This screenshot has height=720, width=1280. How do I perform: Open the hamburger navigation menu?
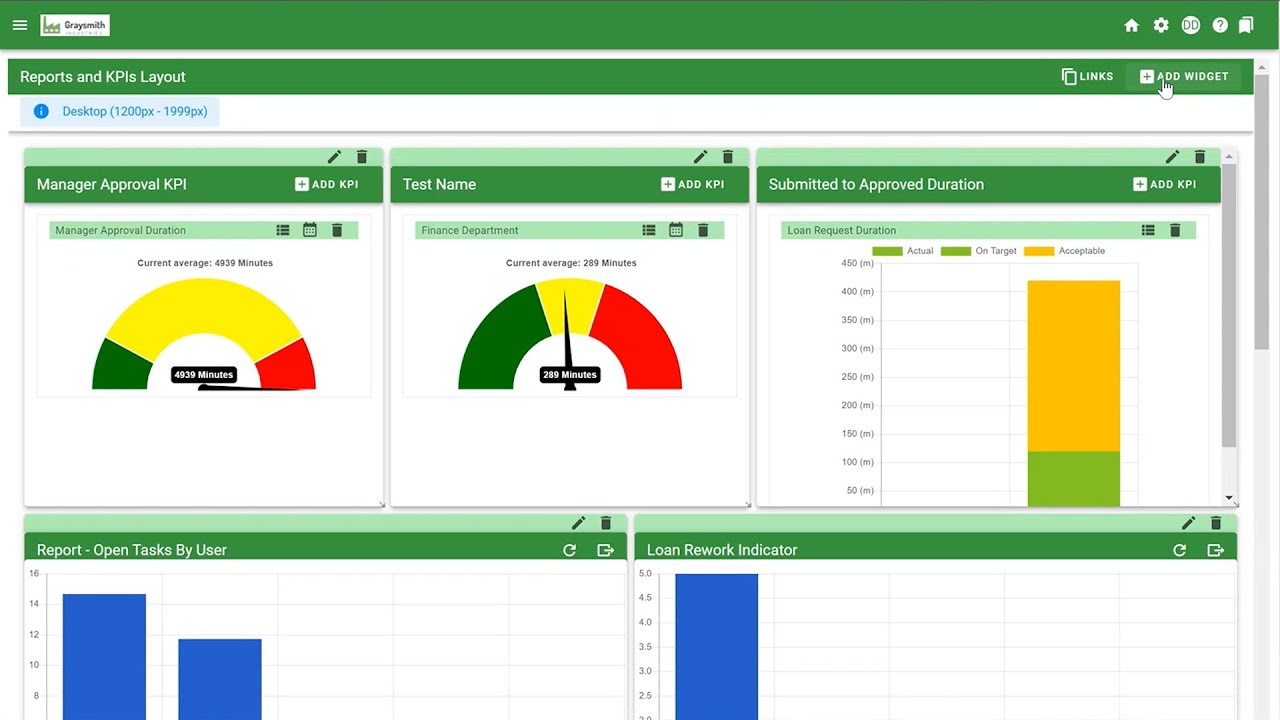pyautogui.click(x=20, y=25)
